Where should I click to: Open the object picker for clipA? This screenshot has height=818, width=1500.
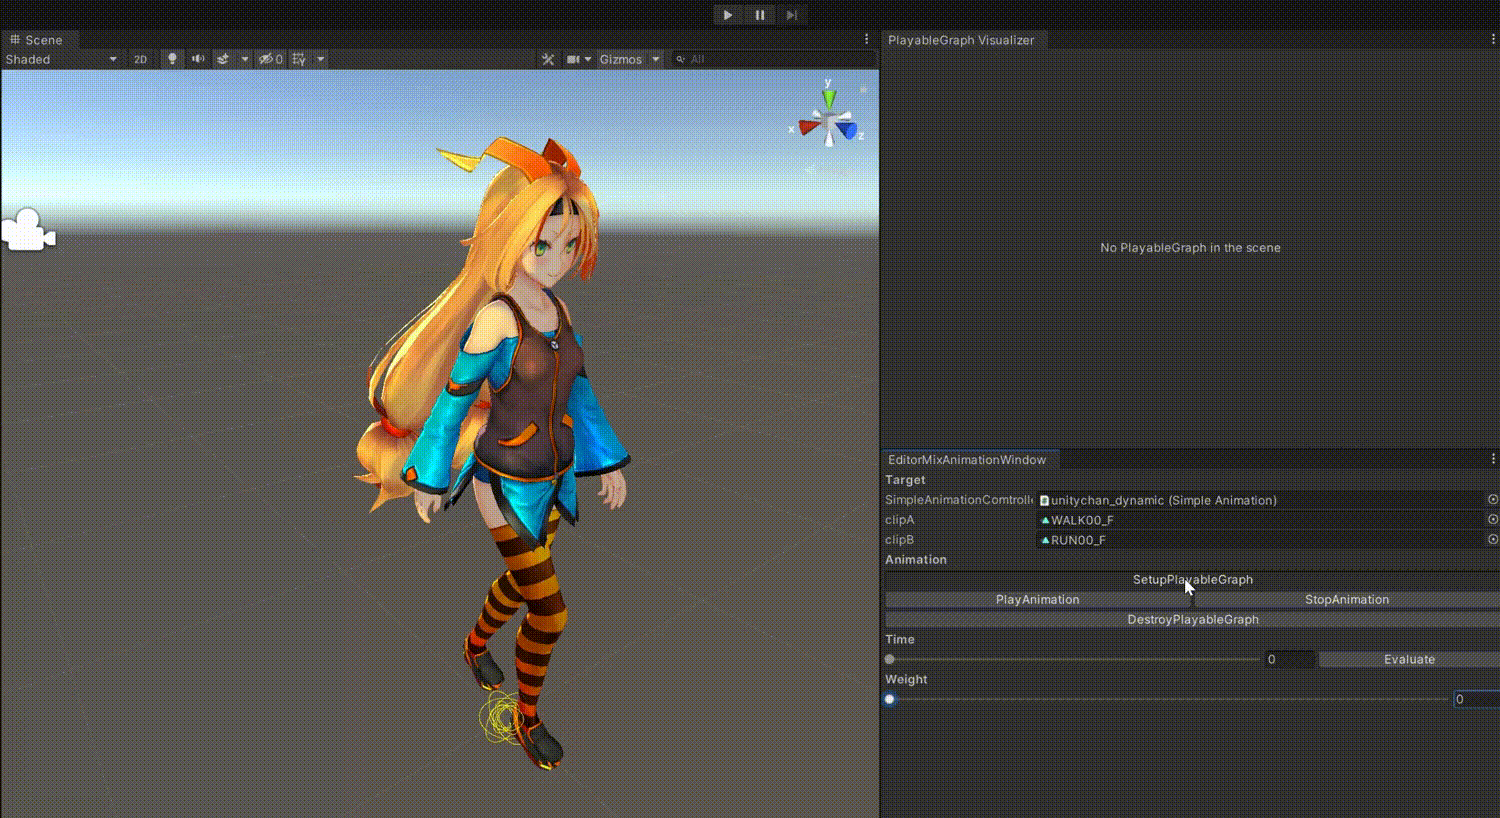point(1493,520)
